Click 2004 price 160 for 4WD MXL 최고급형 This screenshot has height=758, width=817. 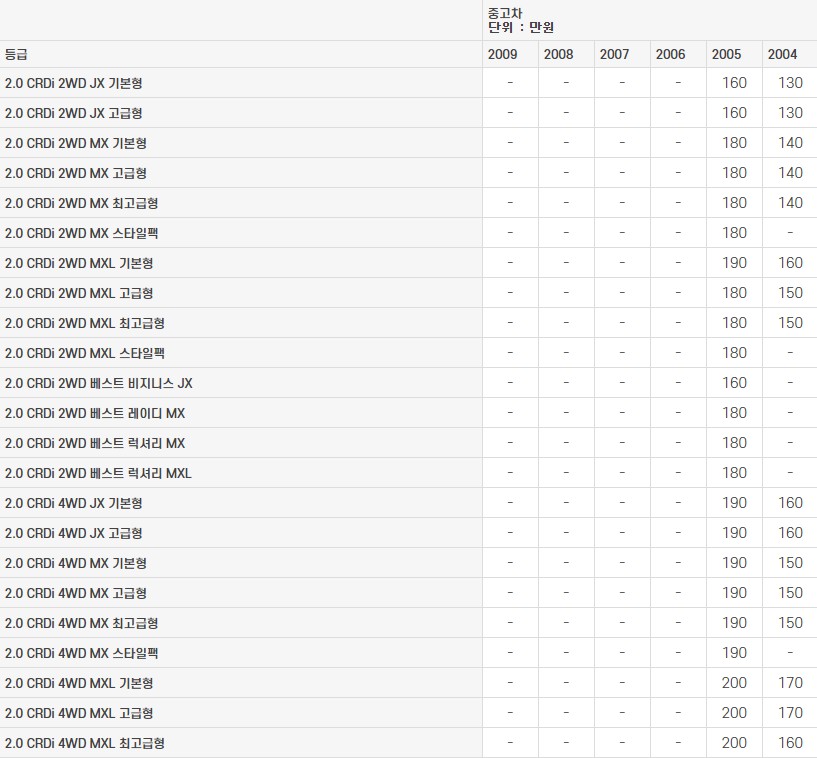coord(790,743)
